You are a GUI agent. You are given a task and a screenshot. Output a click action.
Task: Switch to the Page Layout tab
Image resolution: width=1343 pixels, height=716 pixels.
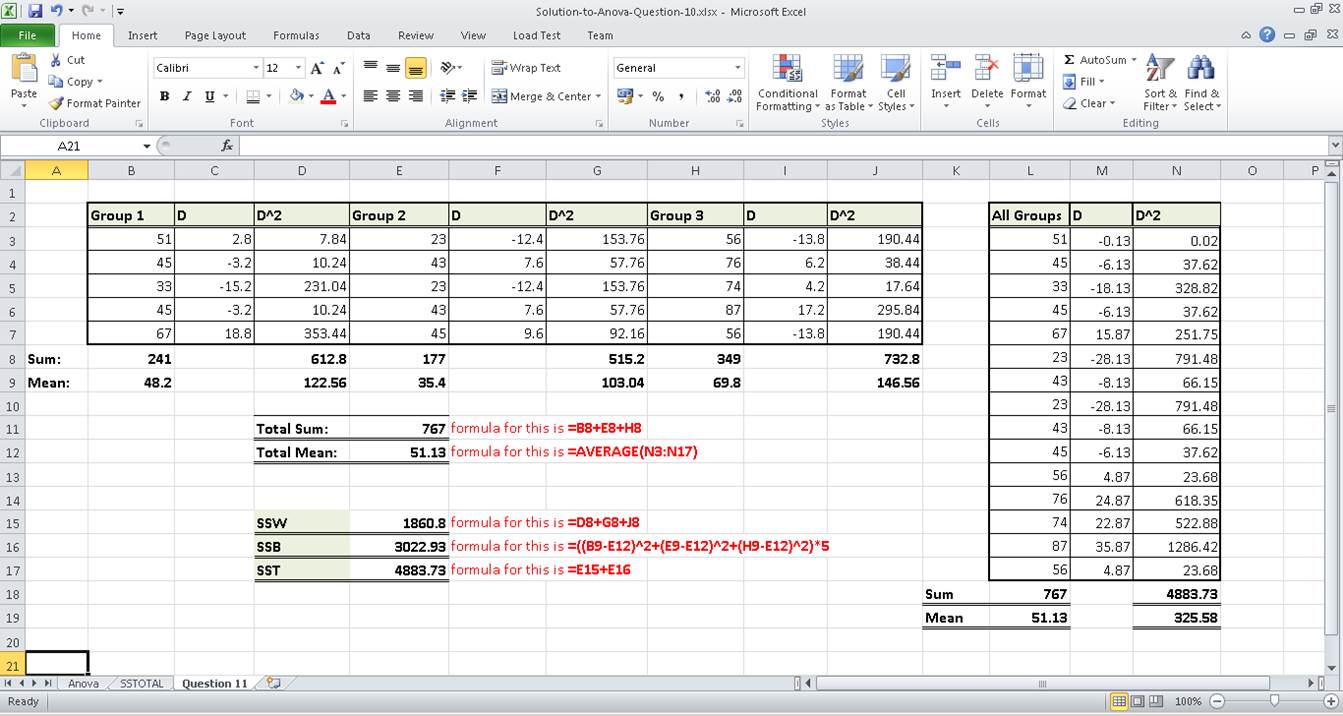tap(215, 35)
